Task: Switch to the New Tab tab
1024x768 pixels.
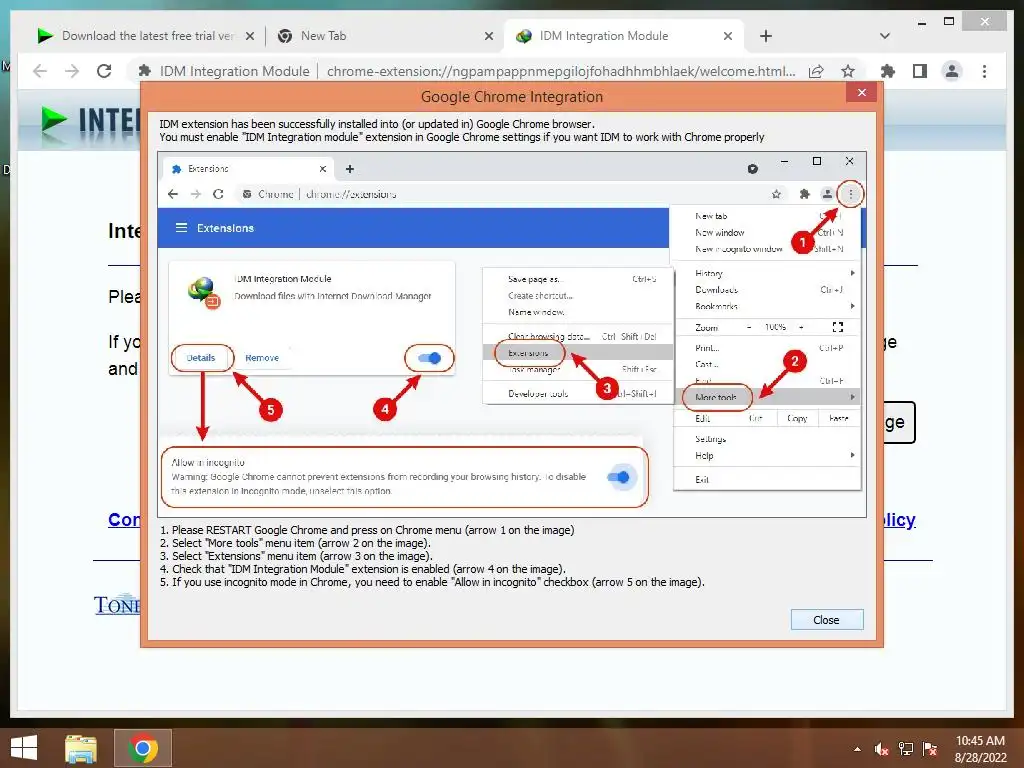Action: (x=323, y=36)
